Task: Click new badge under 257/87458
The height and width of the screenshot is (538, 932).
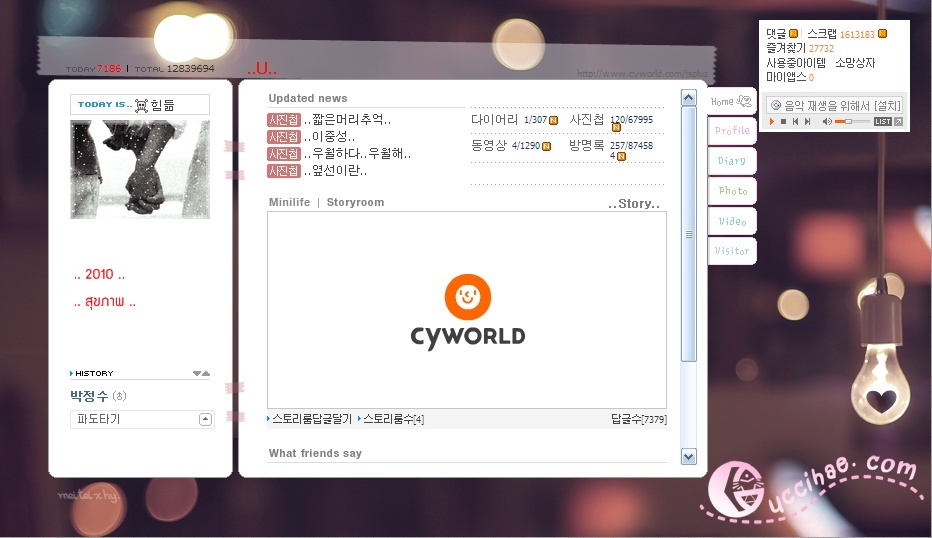Action: [621, 156]
